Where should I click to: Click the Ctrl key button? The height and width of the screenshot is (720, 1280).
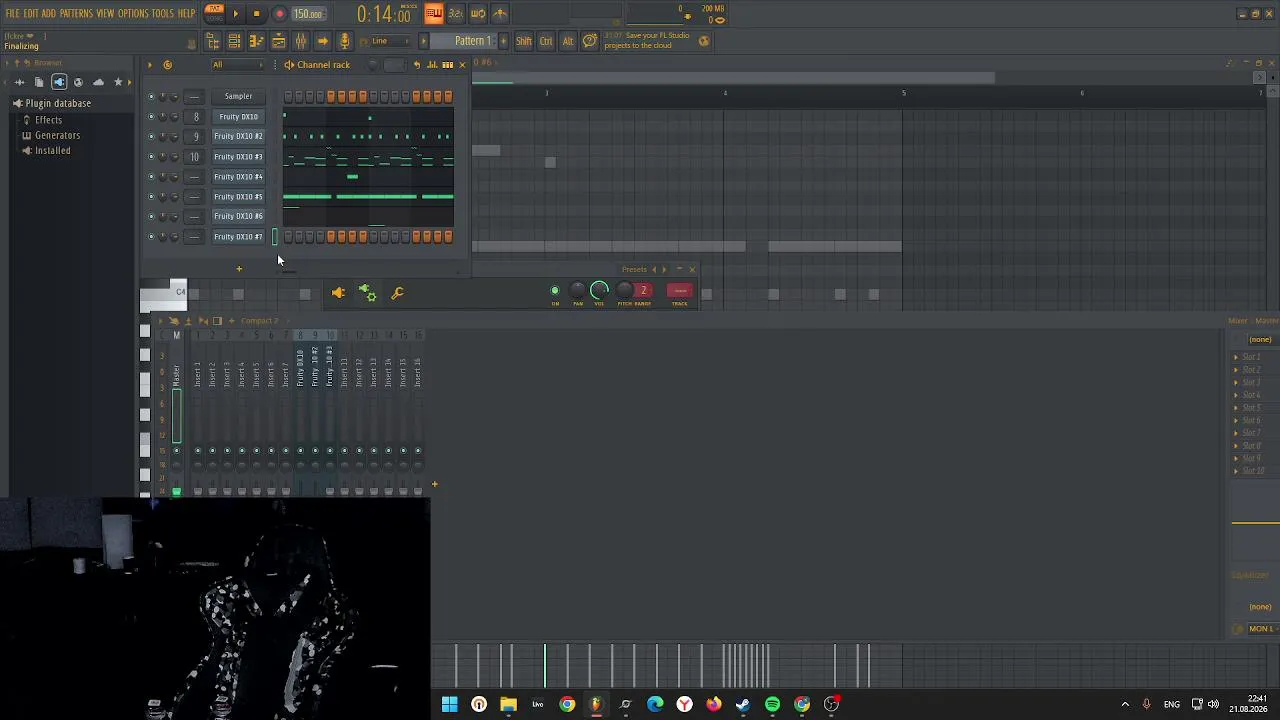pyautogui.click(x=546, y=41)
